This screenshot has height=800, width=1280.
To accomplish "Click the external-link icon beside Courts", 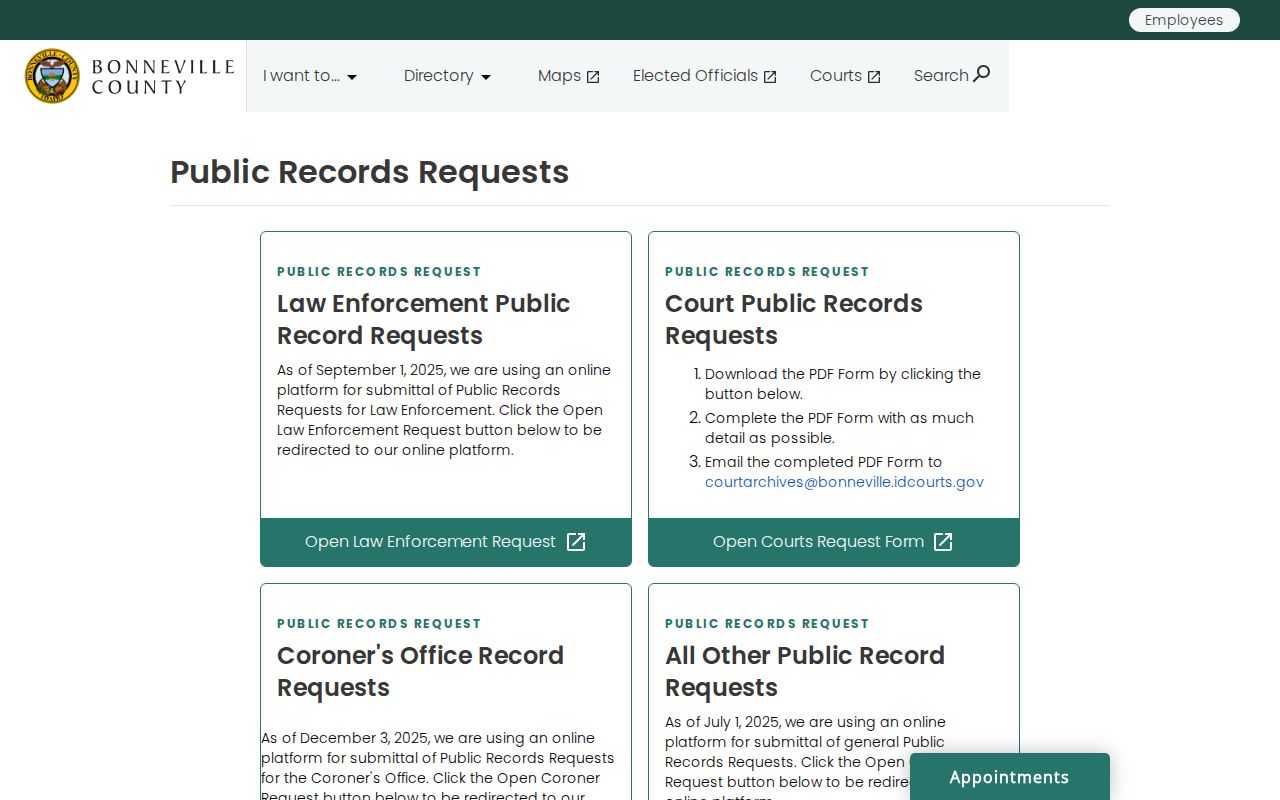I will click(x=874, y=77).
